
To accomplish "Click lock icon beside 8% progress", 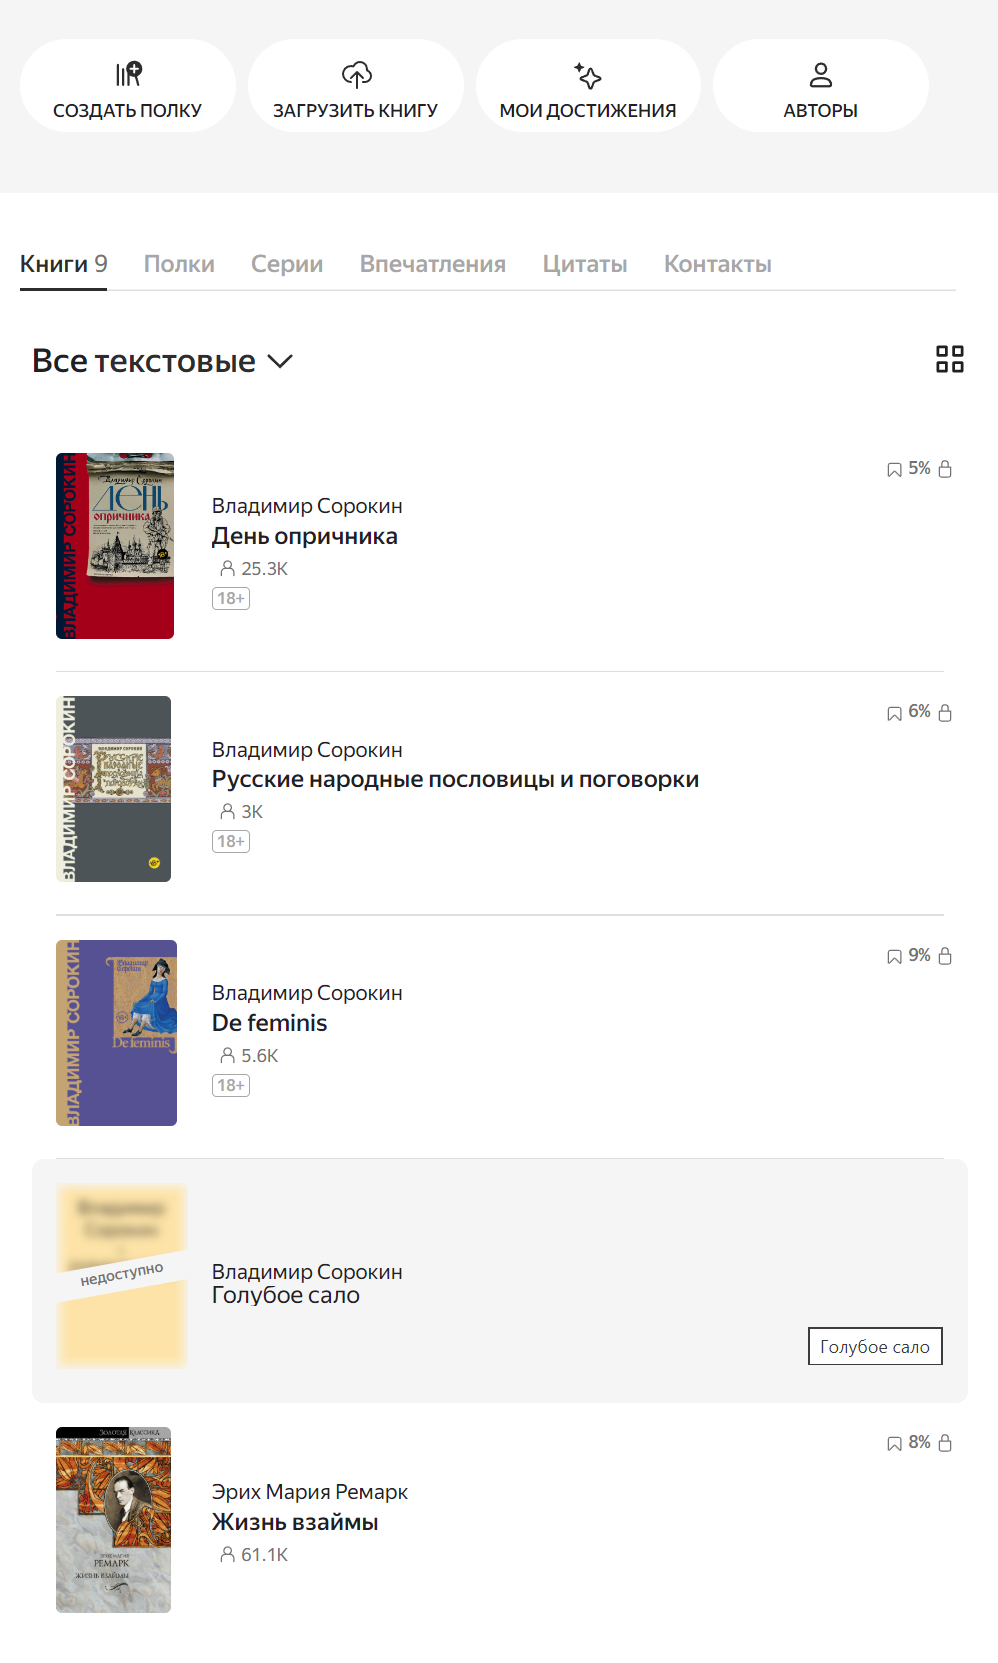I will click(945, 1443).
